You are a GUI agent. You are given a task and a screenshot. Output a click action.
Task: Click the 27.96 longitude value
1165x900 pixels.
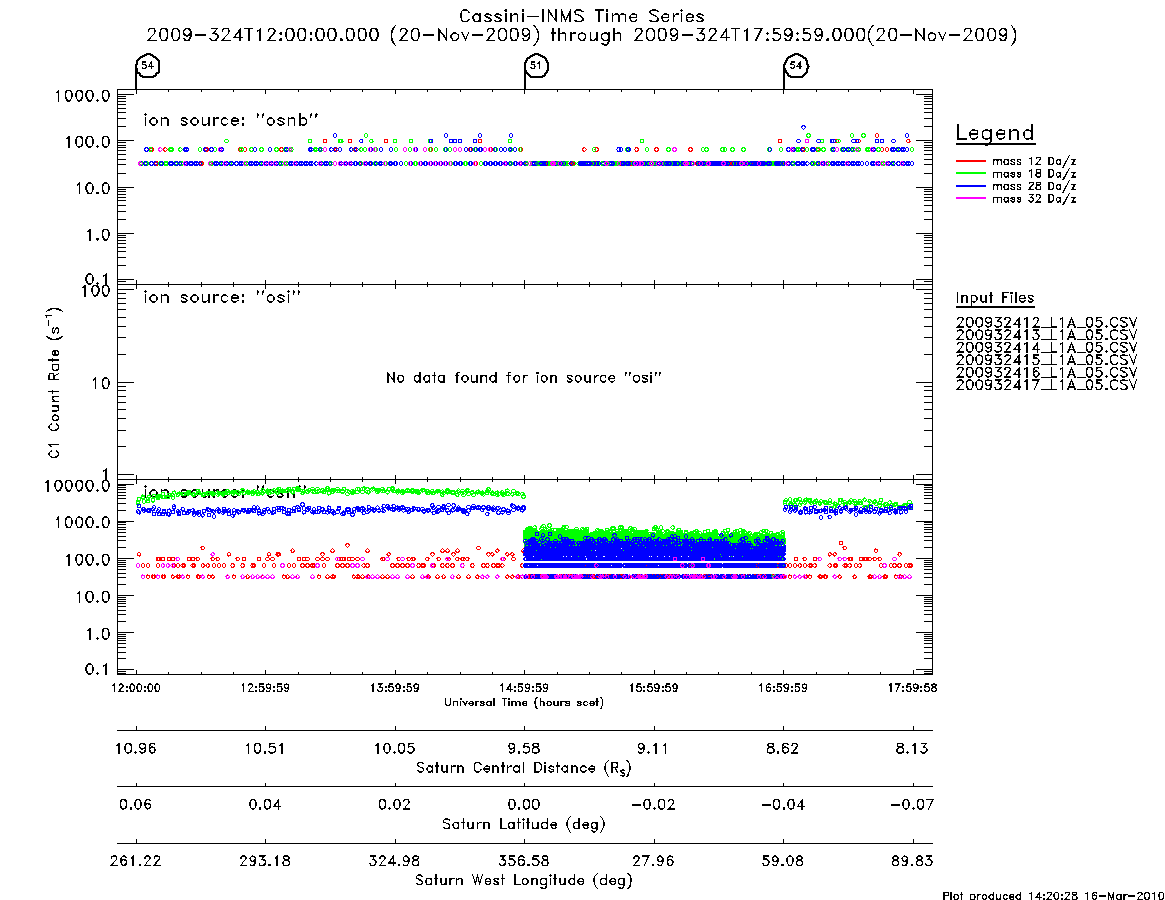(x=653, y=861)
